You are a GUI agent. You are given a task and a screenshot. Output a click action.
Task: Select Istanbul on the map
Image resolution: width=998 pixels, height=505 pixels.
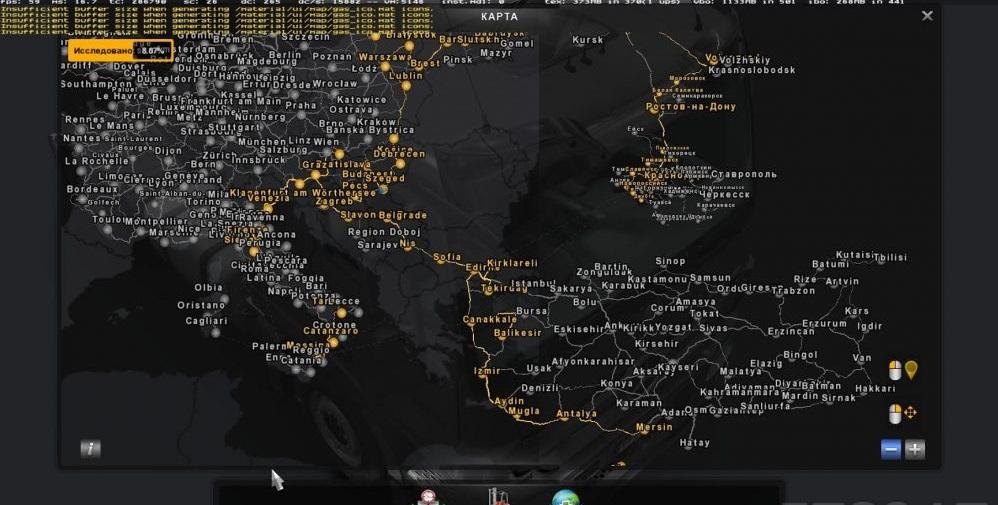tap(532, 284)
